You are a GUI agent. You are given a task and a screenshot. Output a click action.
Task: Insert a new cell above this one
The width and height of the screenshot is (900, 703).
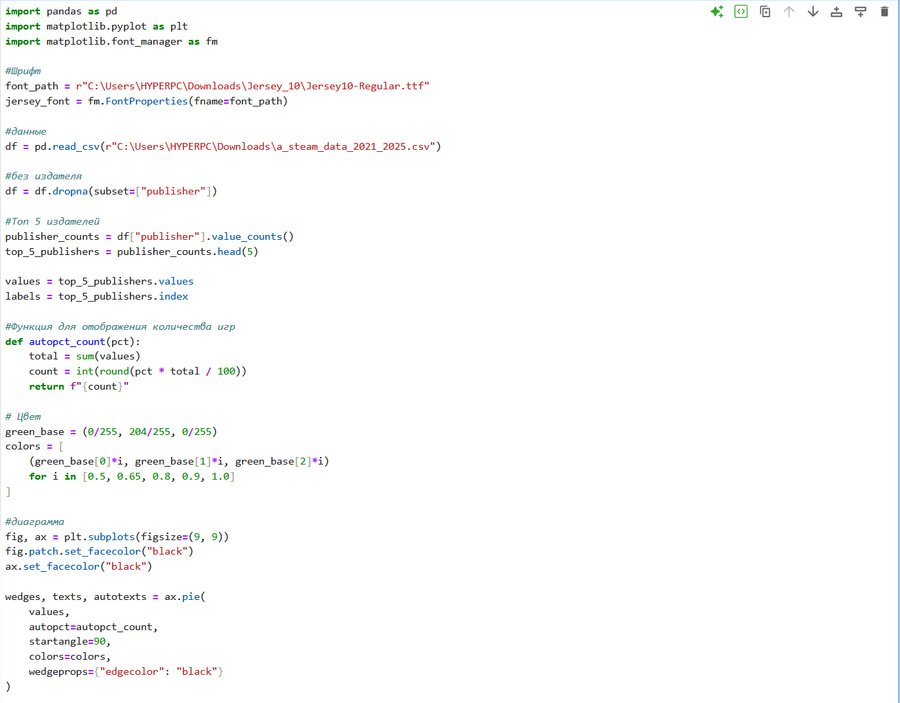[836, 12]
